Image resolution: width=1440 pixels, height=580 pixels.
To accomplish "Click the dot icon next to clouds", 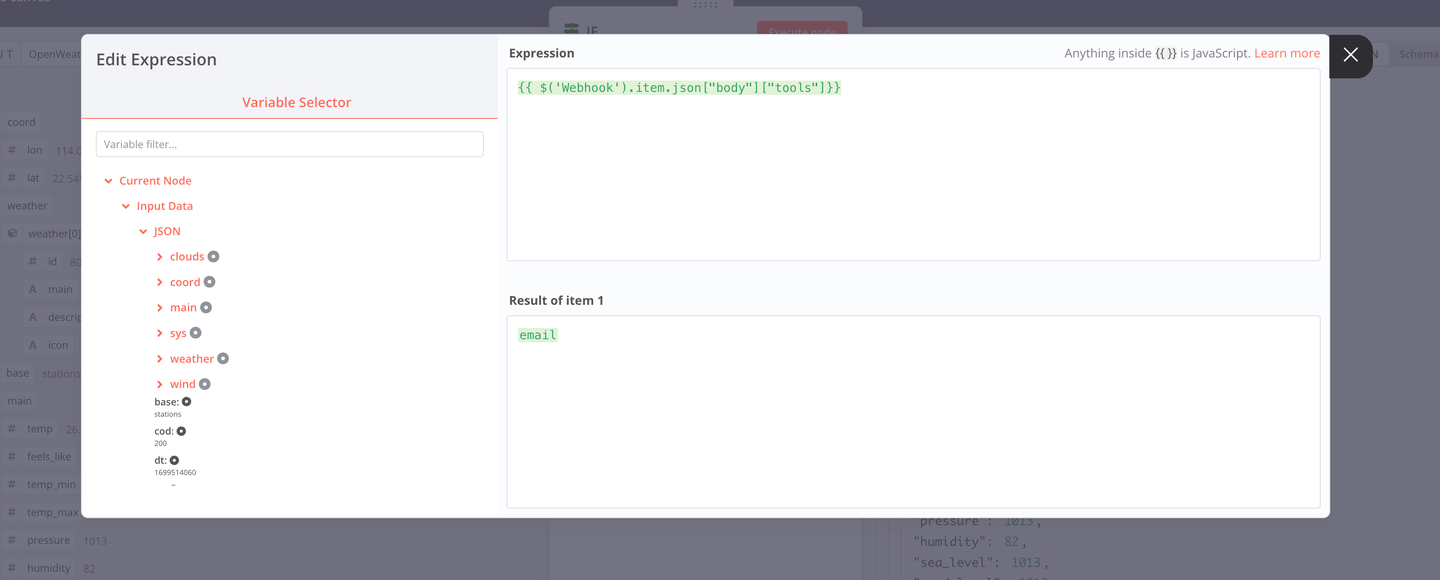I will pos(213,257).
